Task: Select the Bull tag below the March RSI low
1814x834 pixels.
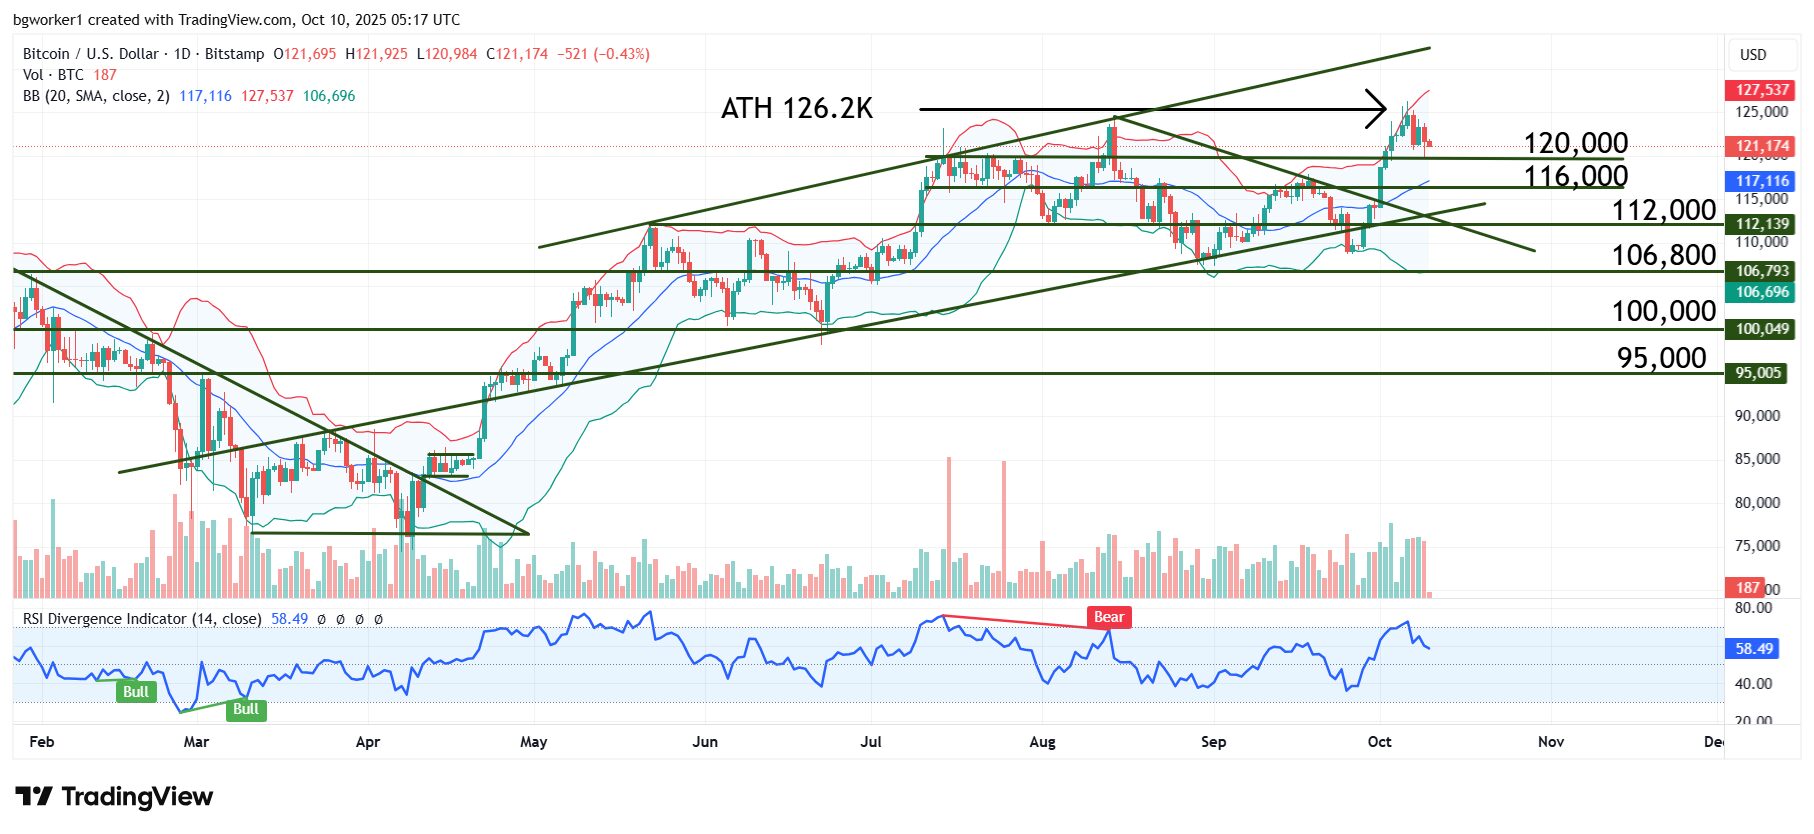Action: tap(245, 709)
